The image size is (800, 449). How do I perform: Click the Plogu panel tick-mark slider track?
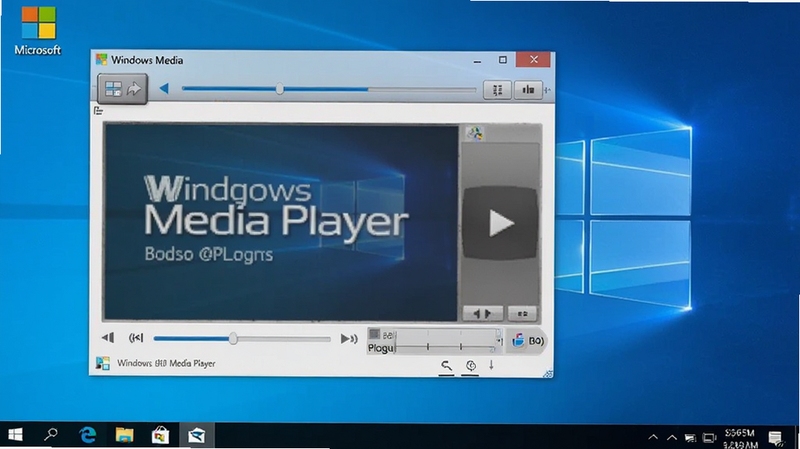(x=445, y=346)
